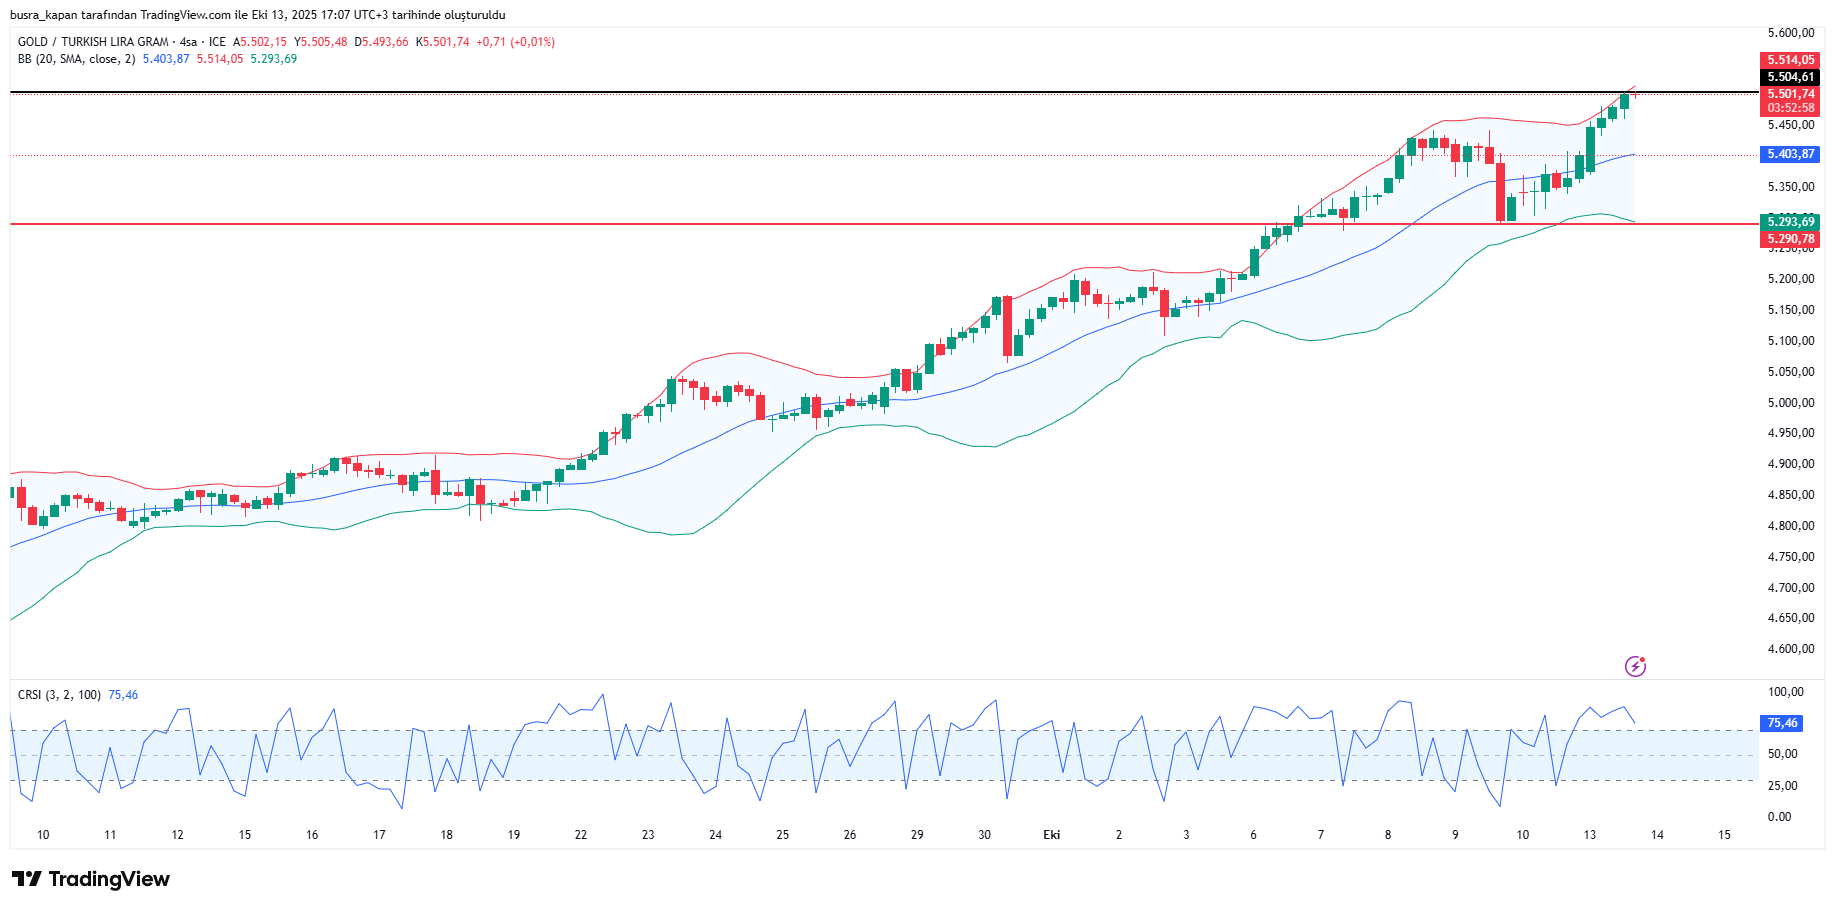
Task: Click the purple lightning bolt icon
Action: point(1635,666)
